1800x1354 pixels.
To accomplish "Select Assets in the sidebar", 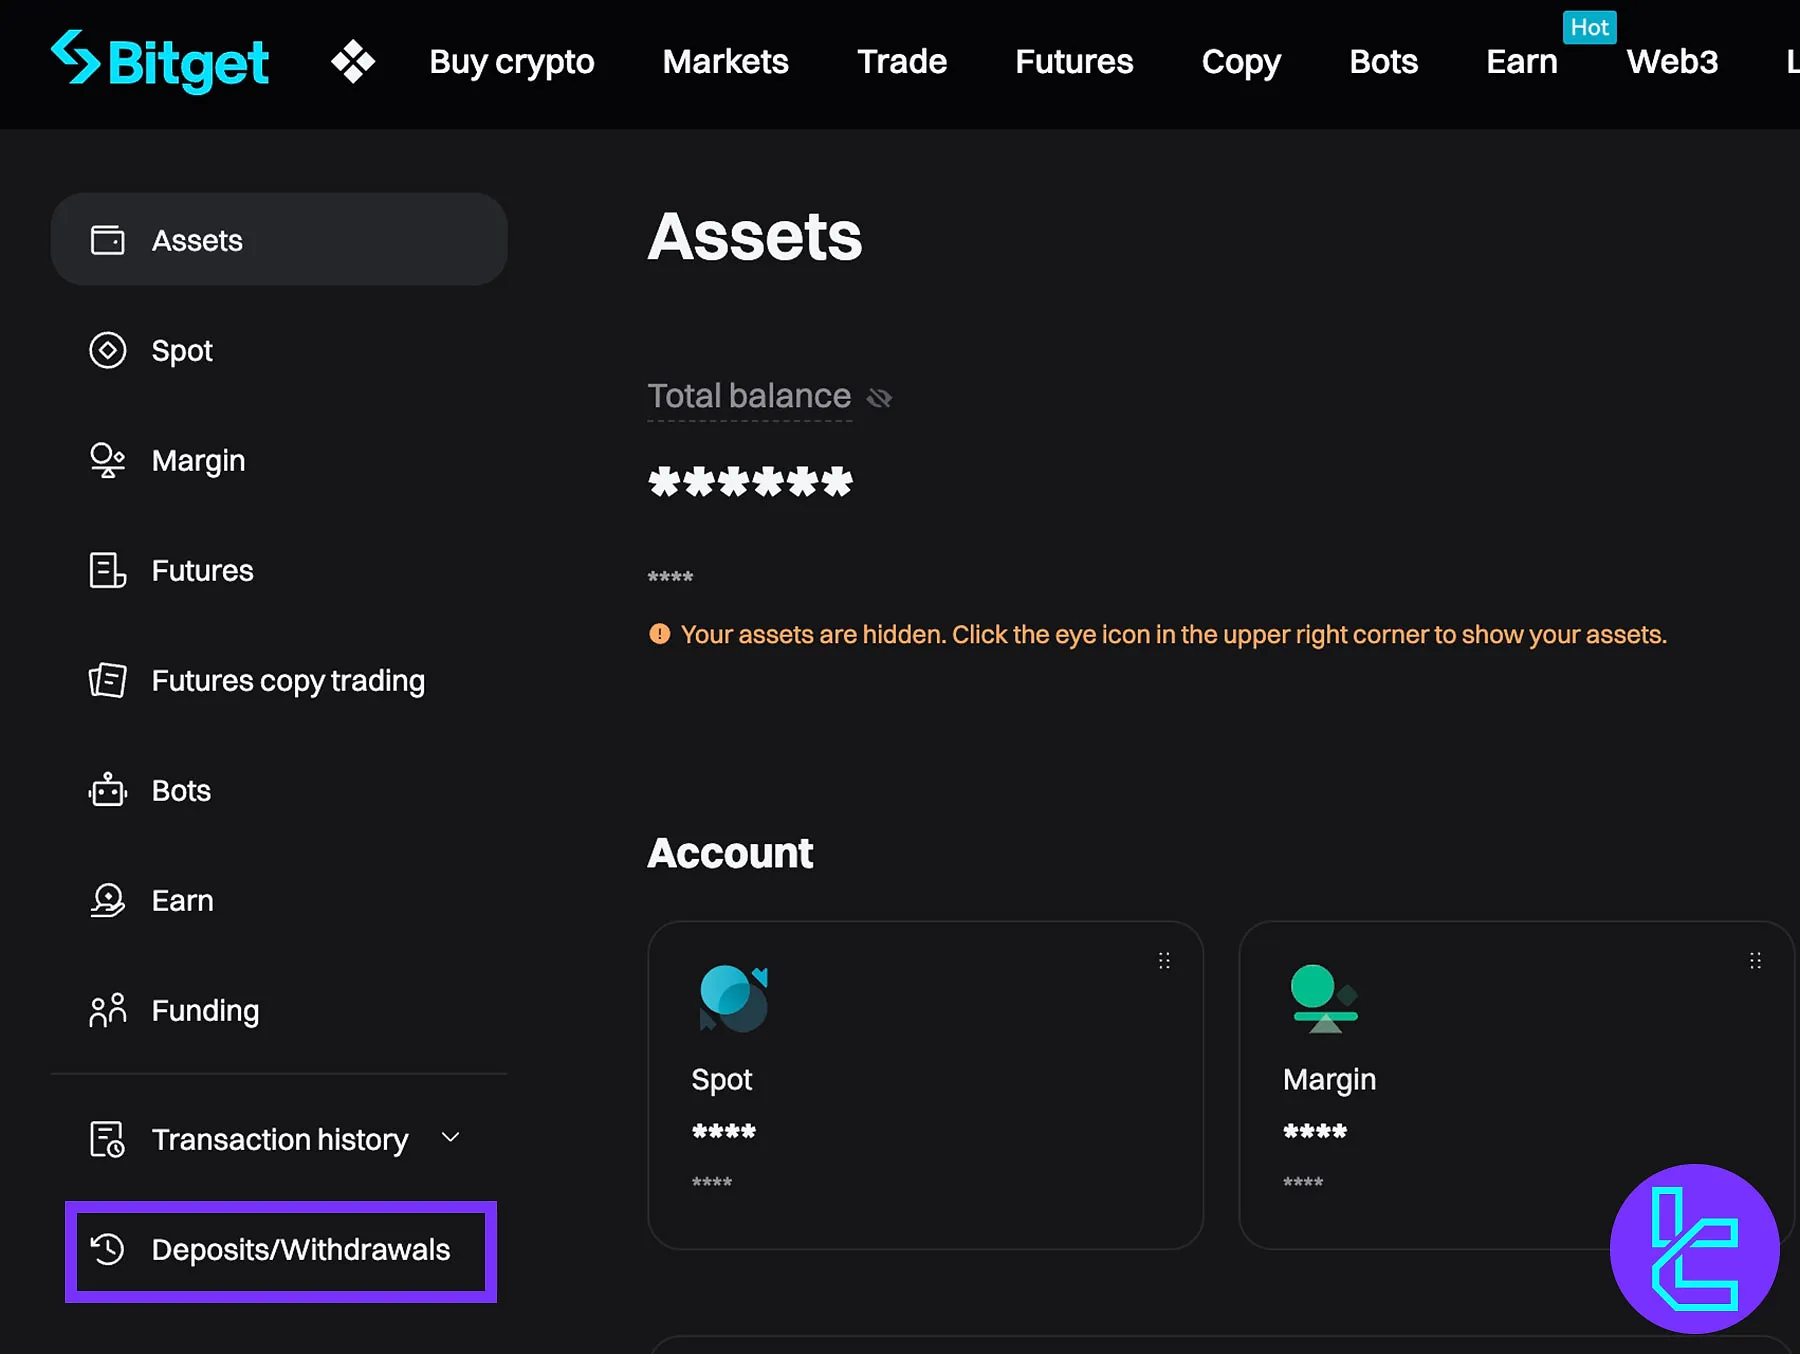I will [x=279, y=239].
